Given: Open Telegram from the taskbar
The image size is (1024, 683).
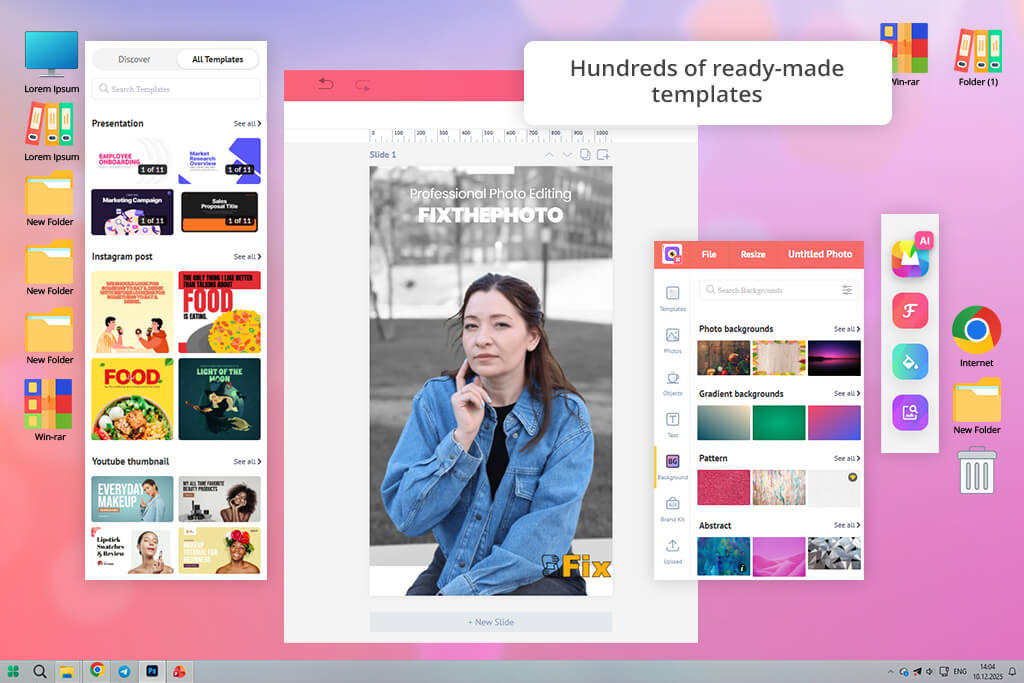Looking at the screenshot, I should [124, 671].
